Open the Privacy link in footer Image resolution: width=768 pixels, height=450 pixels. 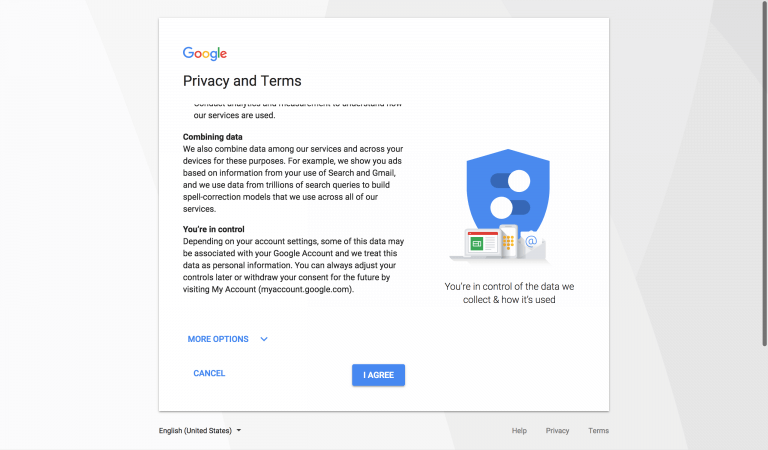pos(557,431)
